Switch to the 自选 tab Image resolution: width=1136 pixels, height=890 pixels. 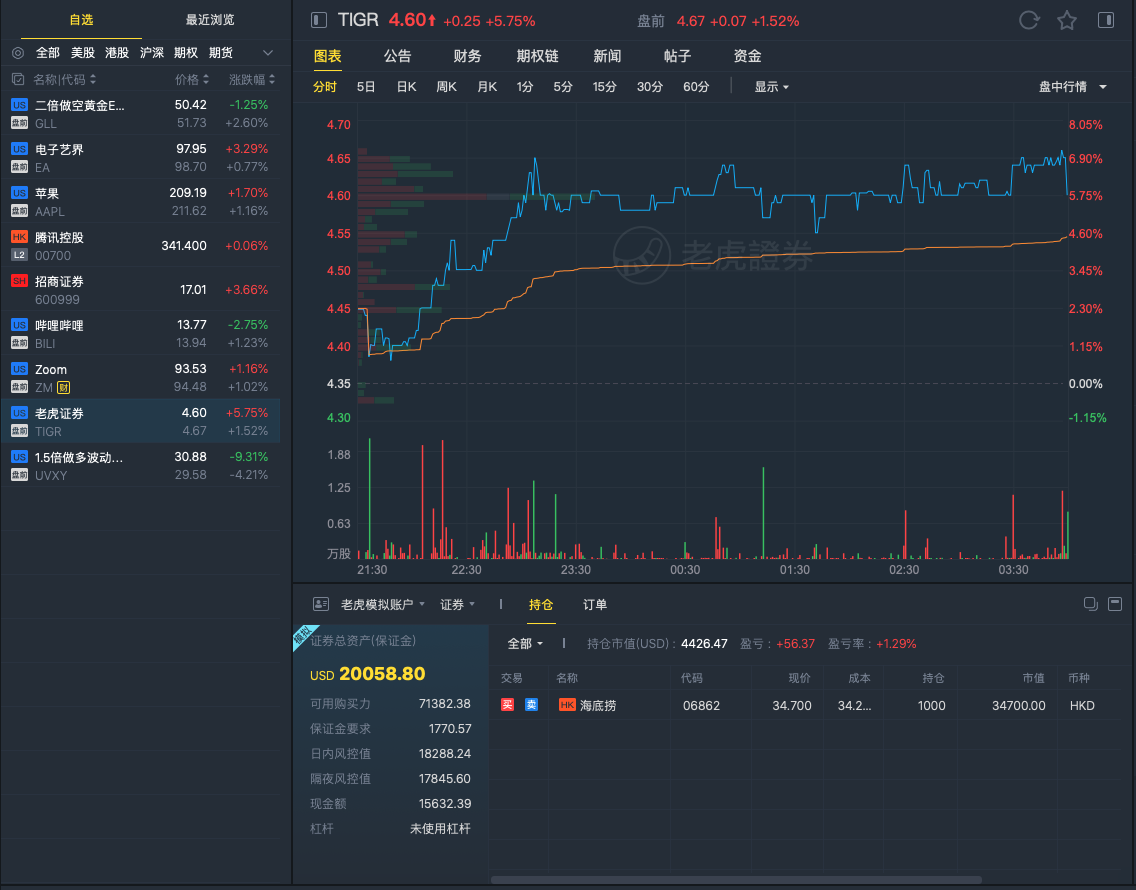click(81, 20)
